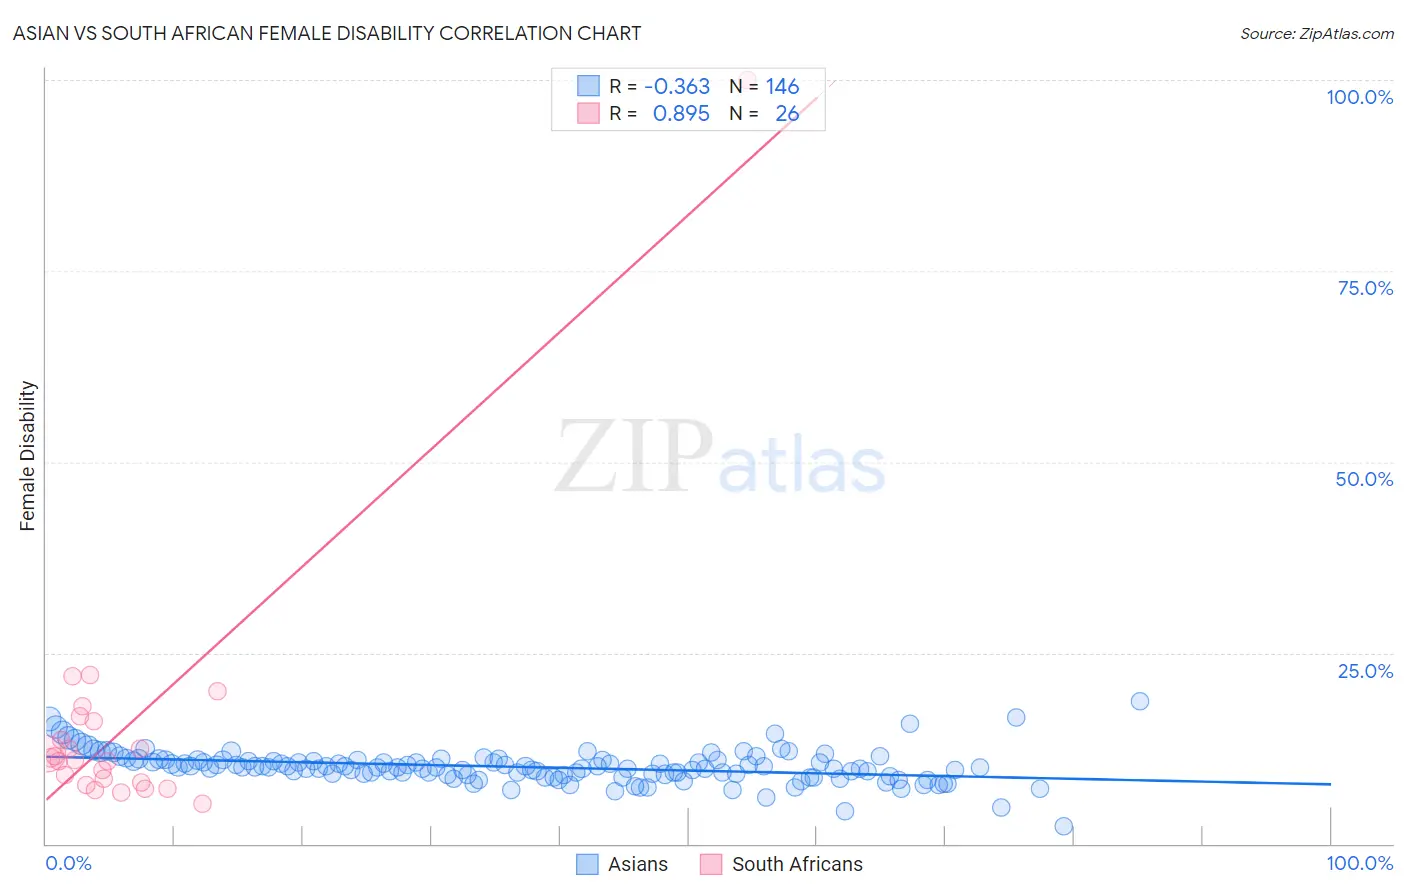Click the 100.0% x-axis label at bottom right
This screenshot has width=1406, height=892.
1360,863
